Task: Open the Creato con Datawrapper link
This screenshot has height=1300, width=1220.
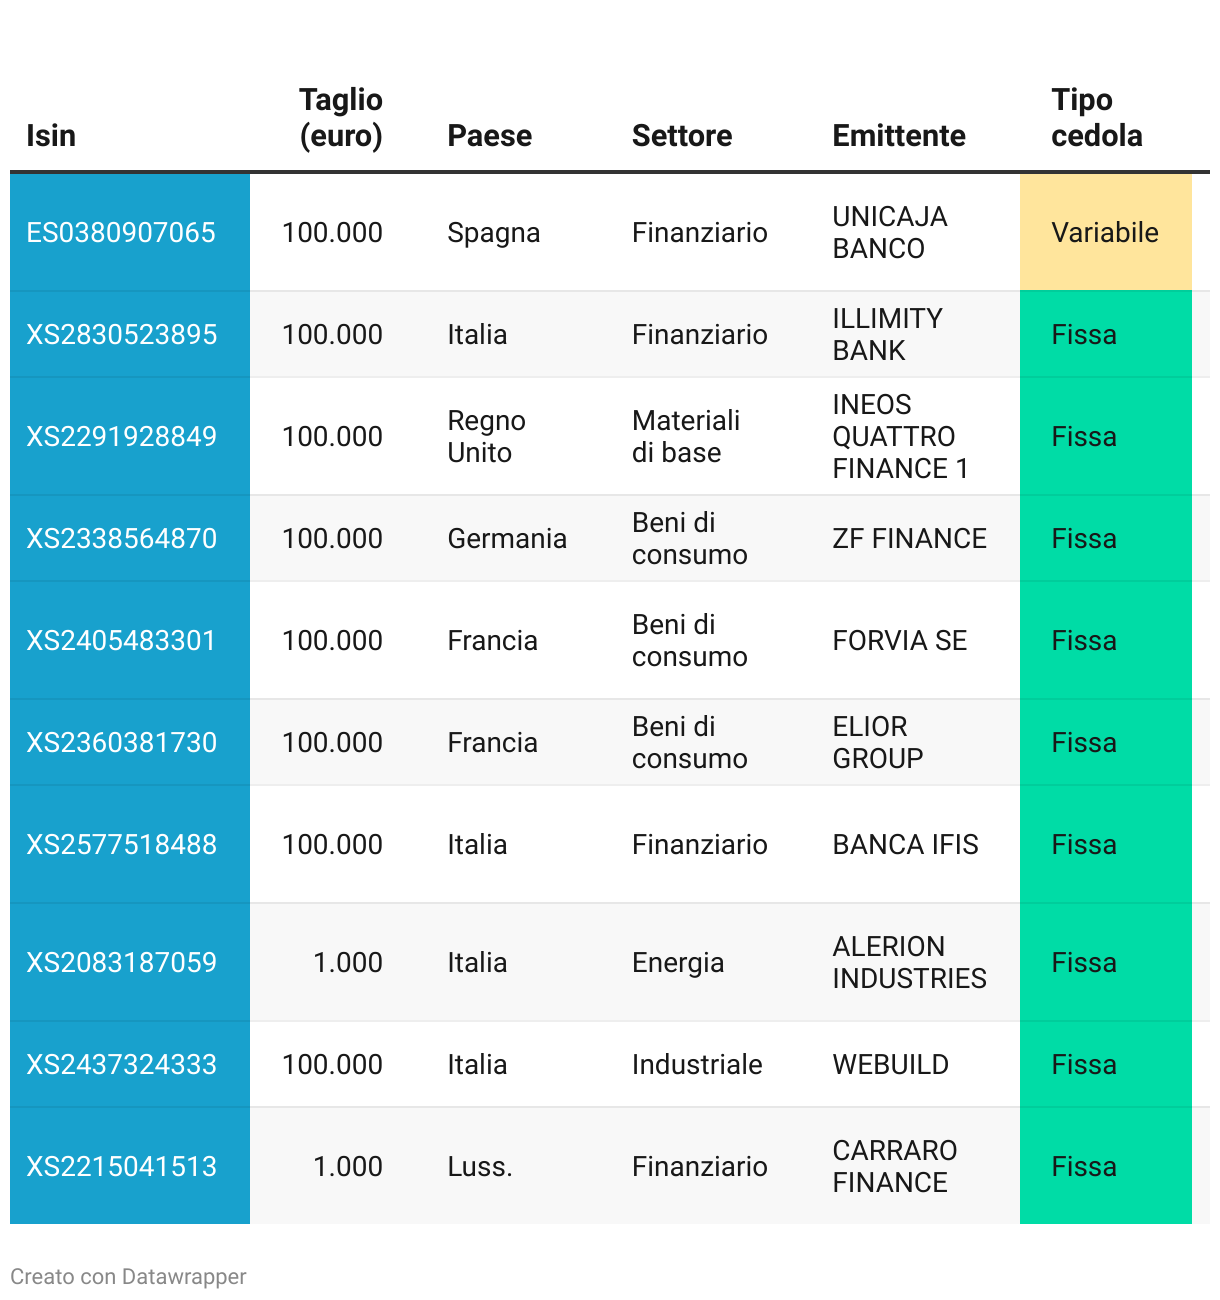Action: [x=128, y=1277]
